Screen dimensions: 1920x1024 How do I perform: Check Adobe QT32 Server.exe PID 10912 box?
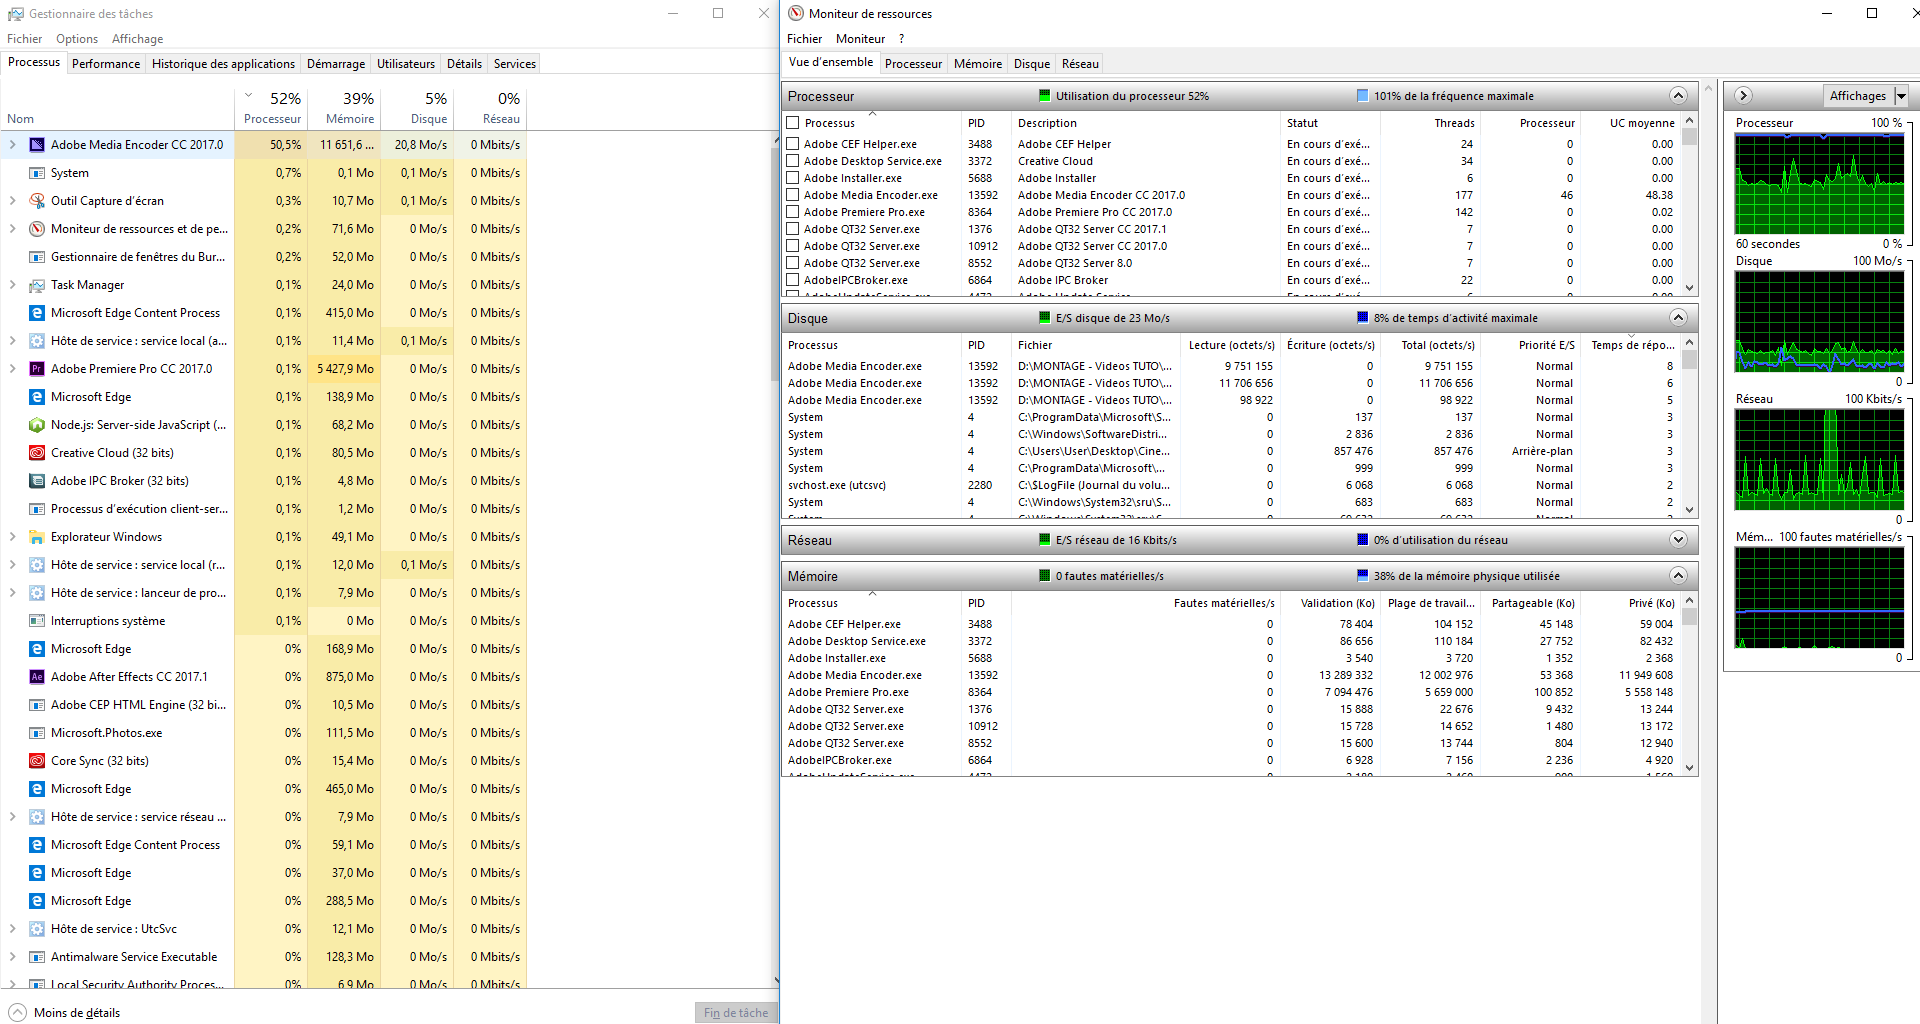tap(793, 246)
